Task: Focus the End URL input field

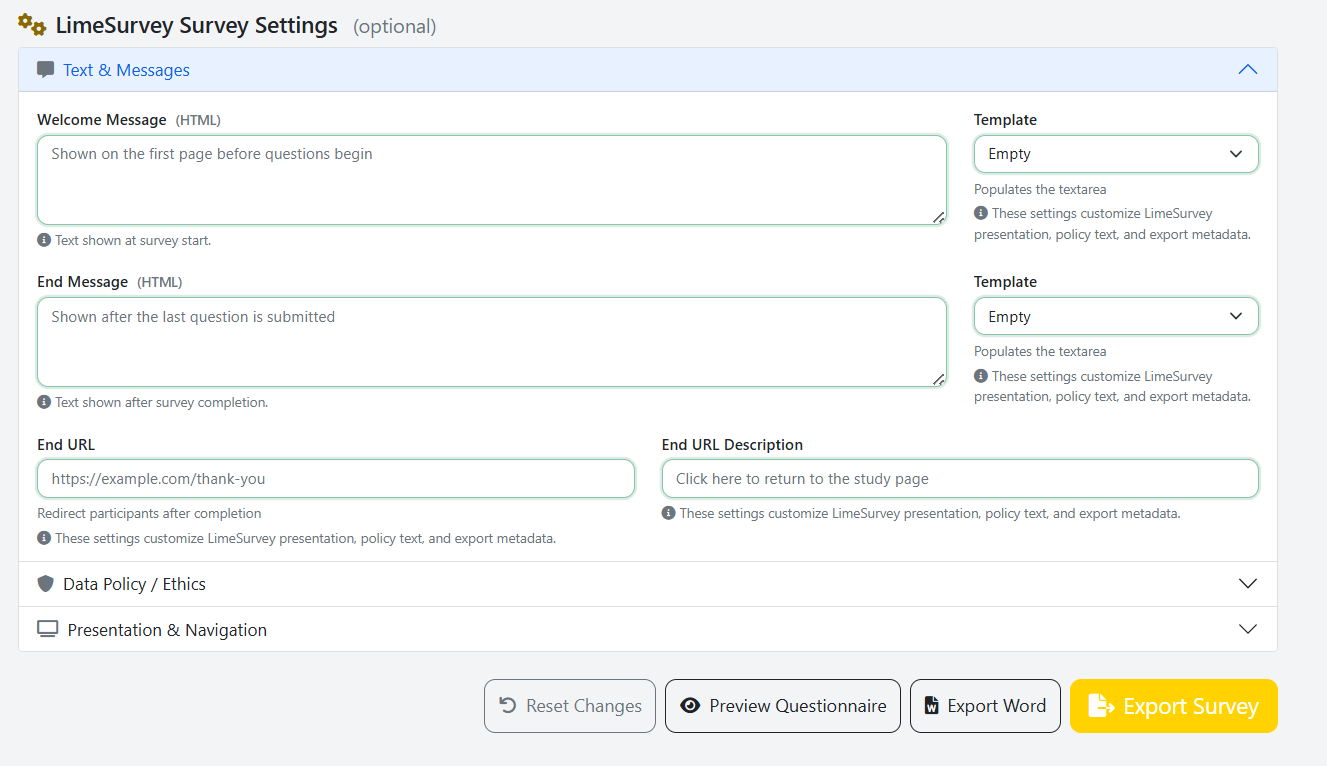Action: click(x=336, y=479)
